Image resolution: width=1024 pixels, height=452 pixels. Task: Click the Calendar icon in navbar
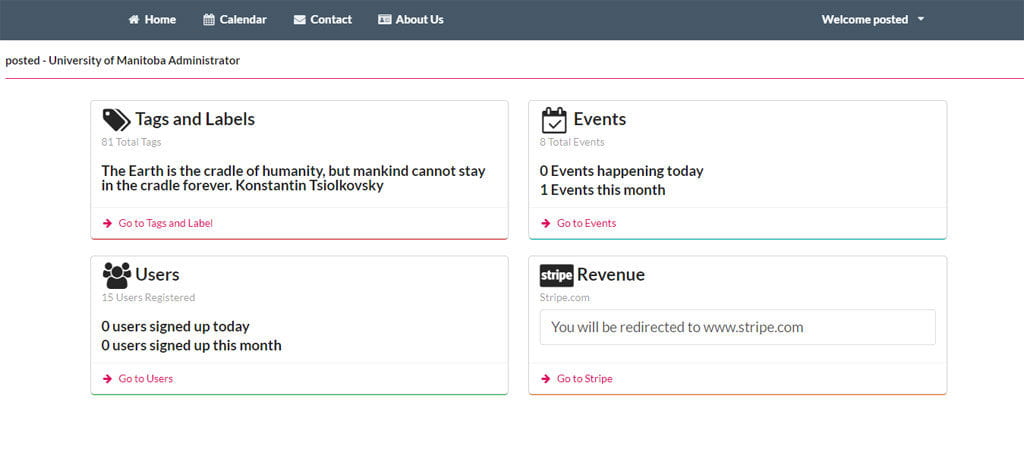[x=209, y=20]
